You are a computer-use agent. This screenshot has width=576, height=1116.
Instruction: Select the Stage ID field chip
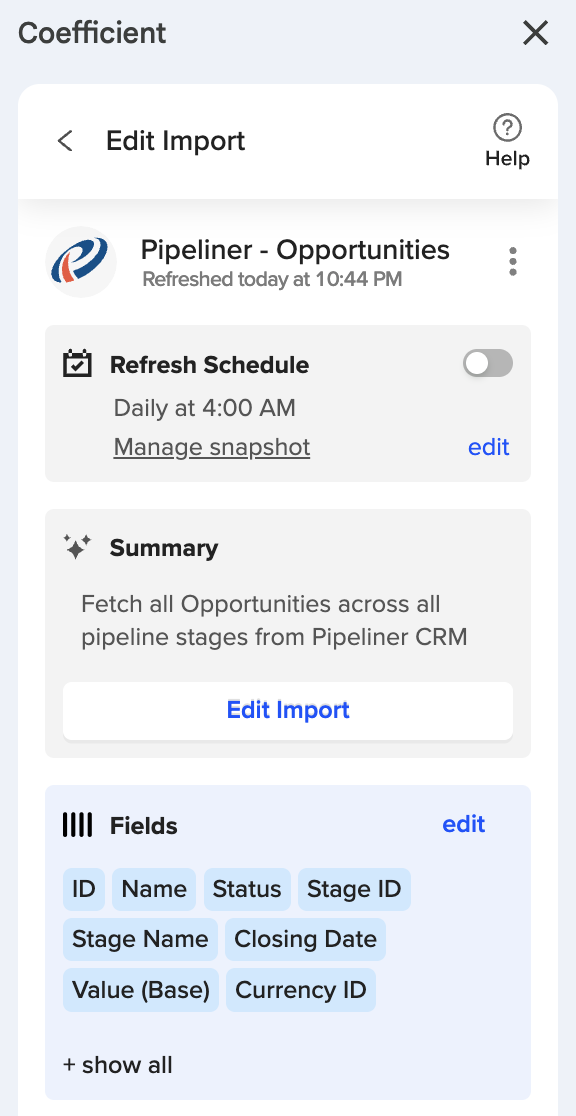(354, 889)
